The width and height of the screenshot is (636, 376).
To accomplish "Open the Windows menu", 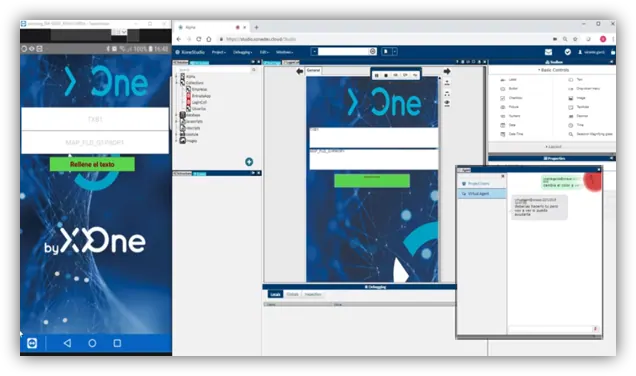I will pos(285,52).
